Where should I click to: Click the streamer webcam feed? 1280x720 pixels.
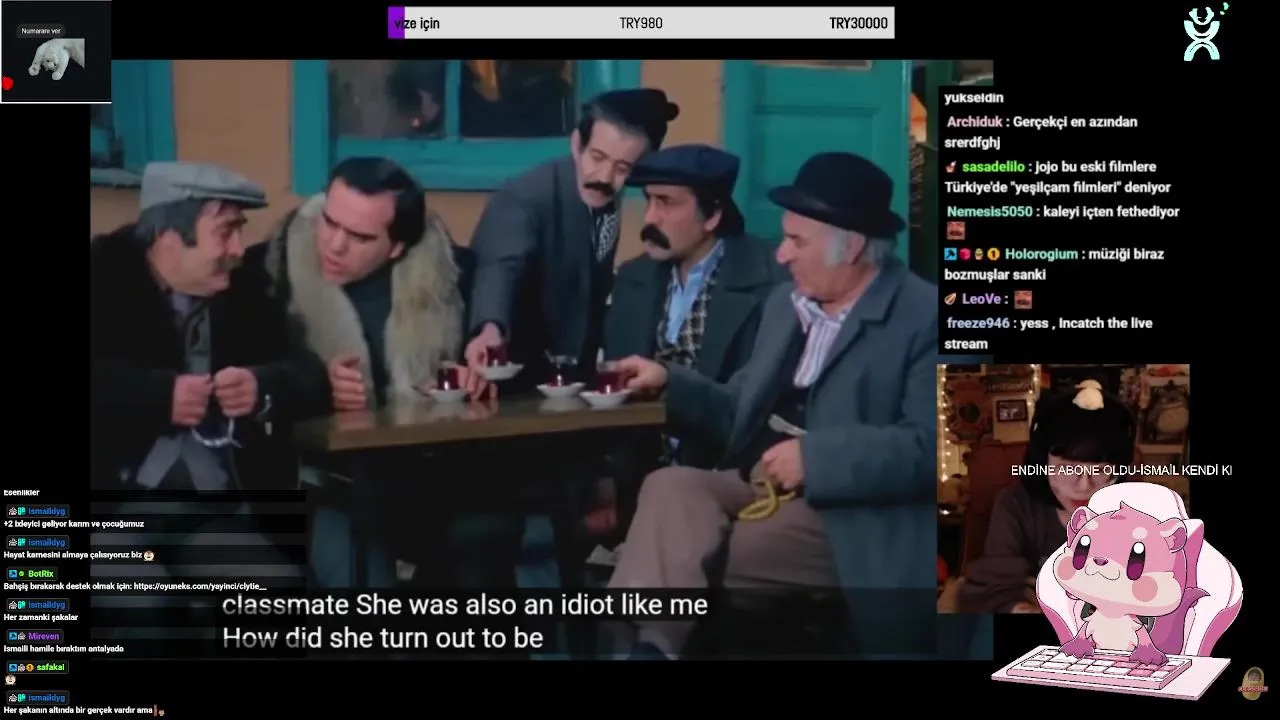(x=1063, y=488)
